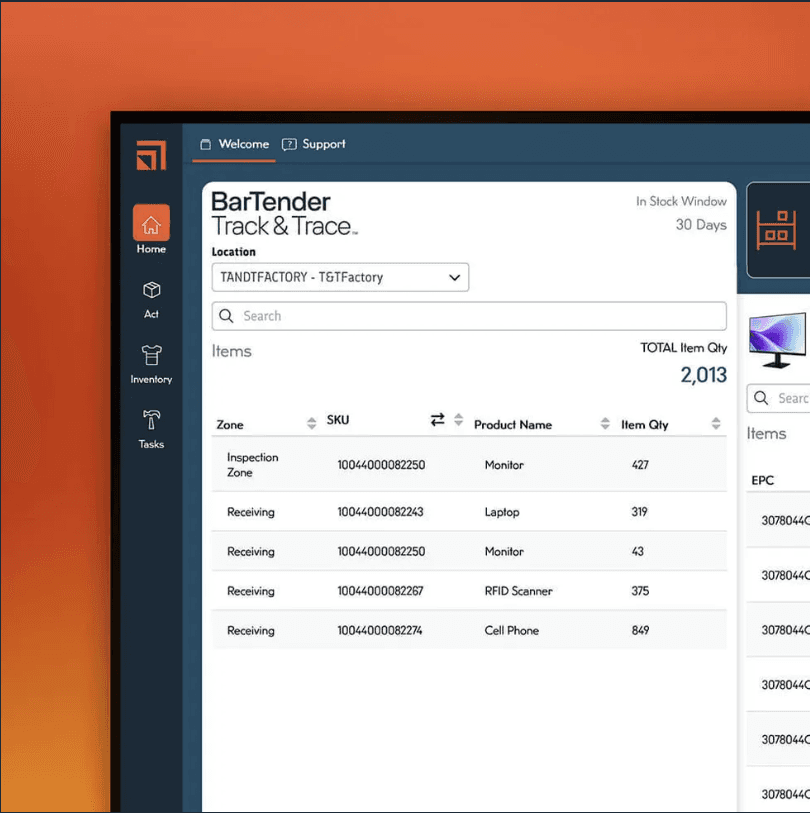Sort by Product Name column arrows
810x813 pixels.
(x=605, y=423)
